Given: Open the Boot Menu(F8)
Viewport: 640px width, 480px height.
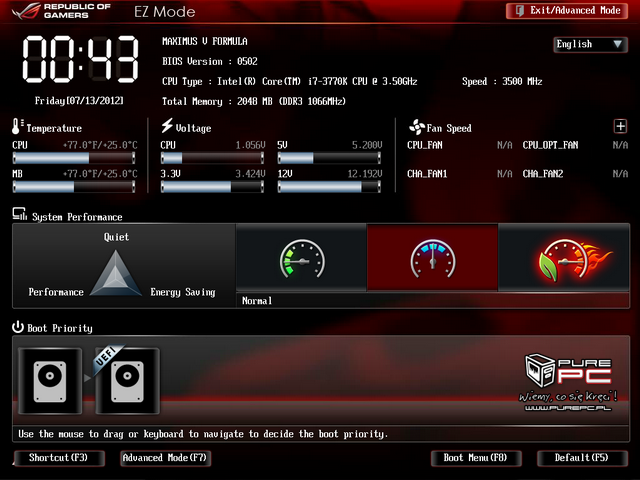Looking at the screenshot, I should pyautogui.click(x=476, y=458).
